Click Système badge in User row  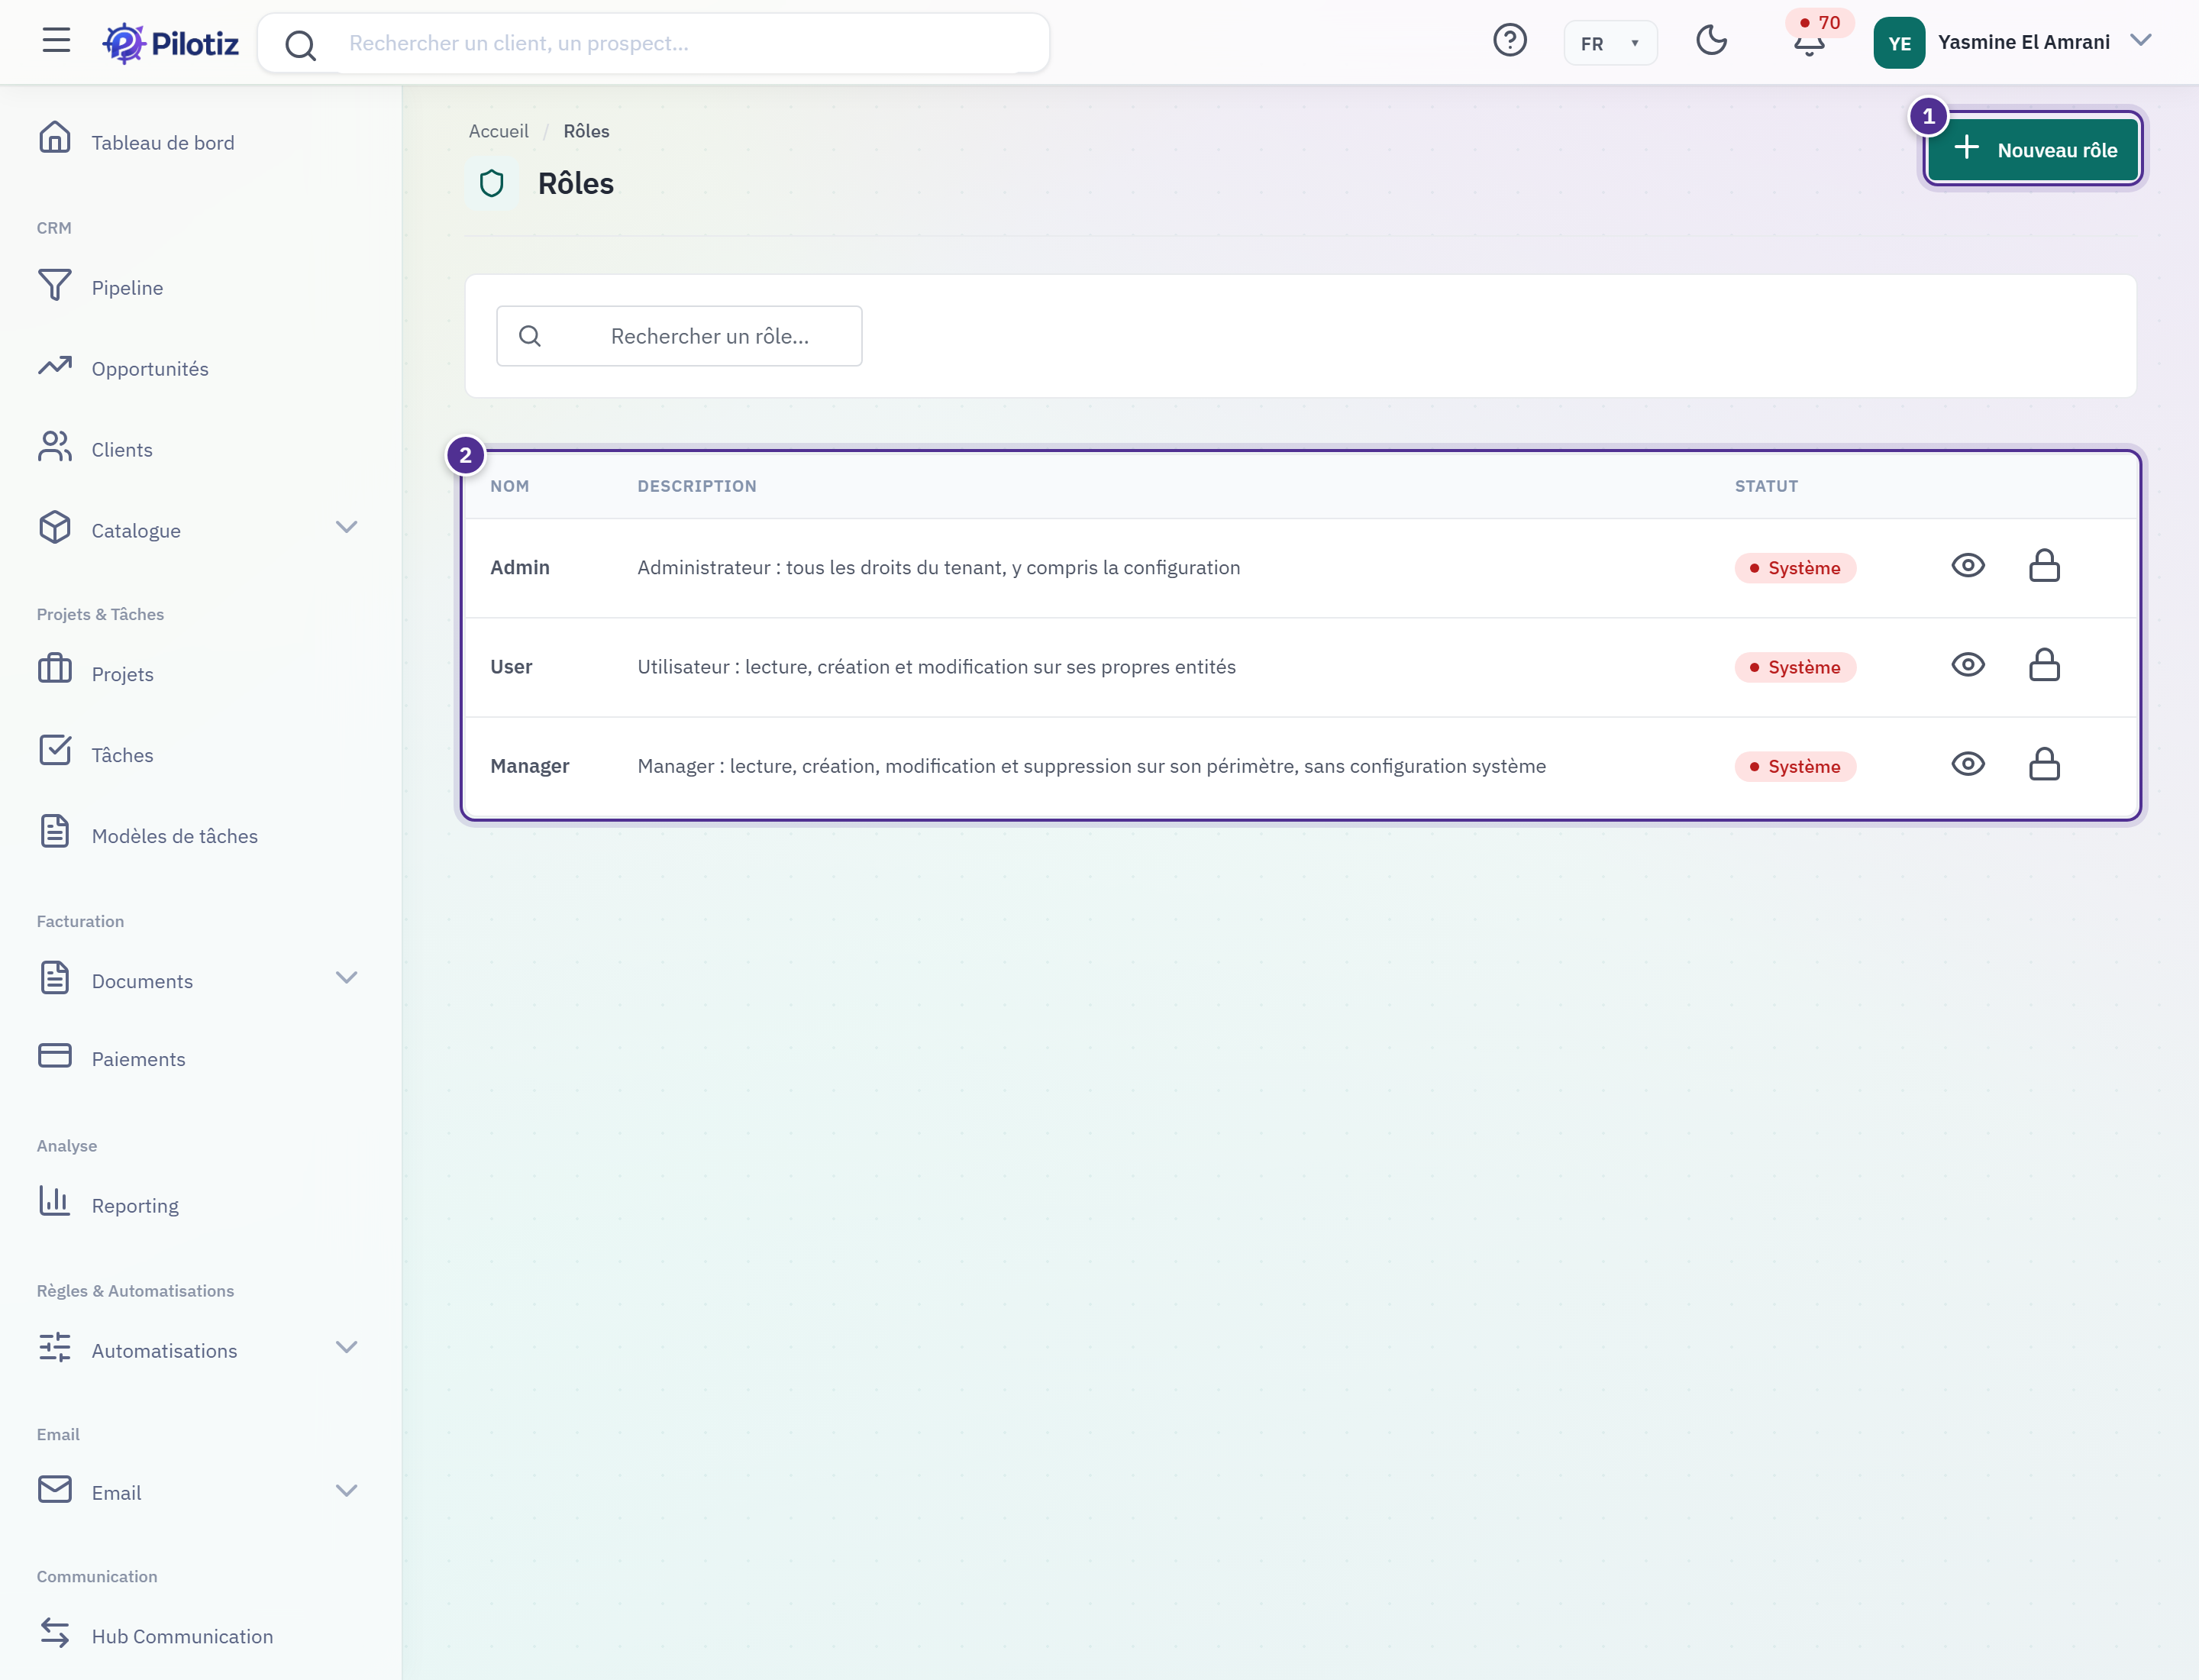pyautogui.click(x=1795, y=667)
